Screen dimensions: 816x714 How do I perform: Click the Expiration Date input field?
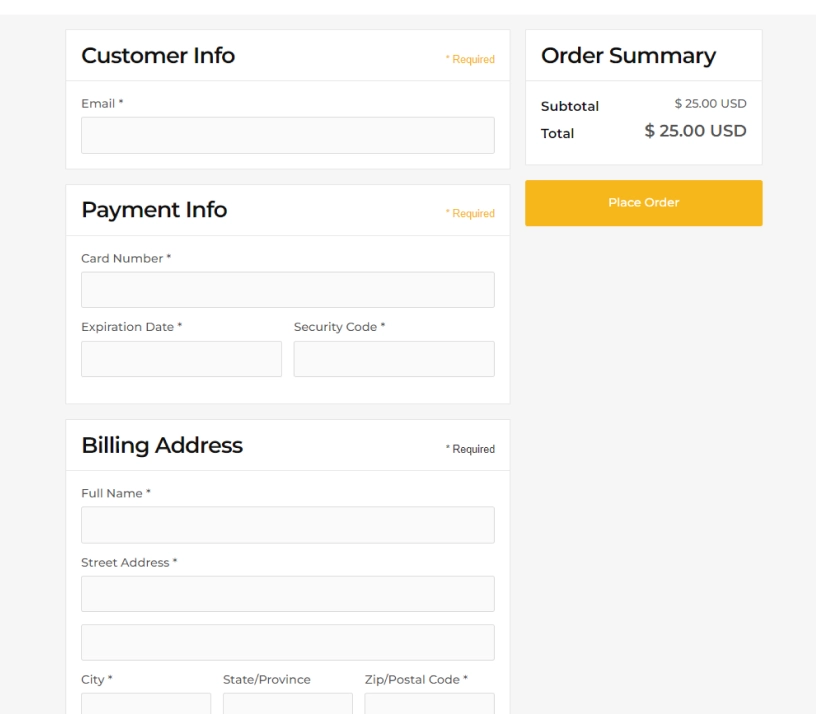click(x=180, y=356)
